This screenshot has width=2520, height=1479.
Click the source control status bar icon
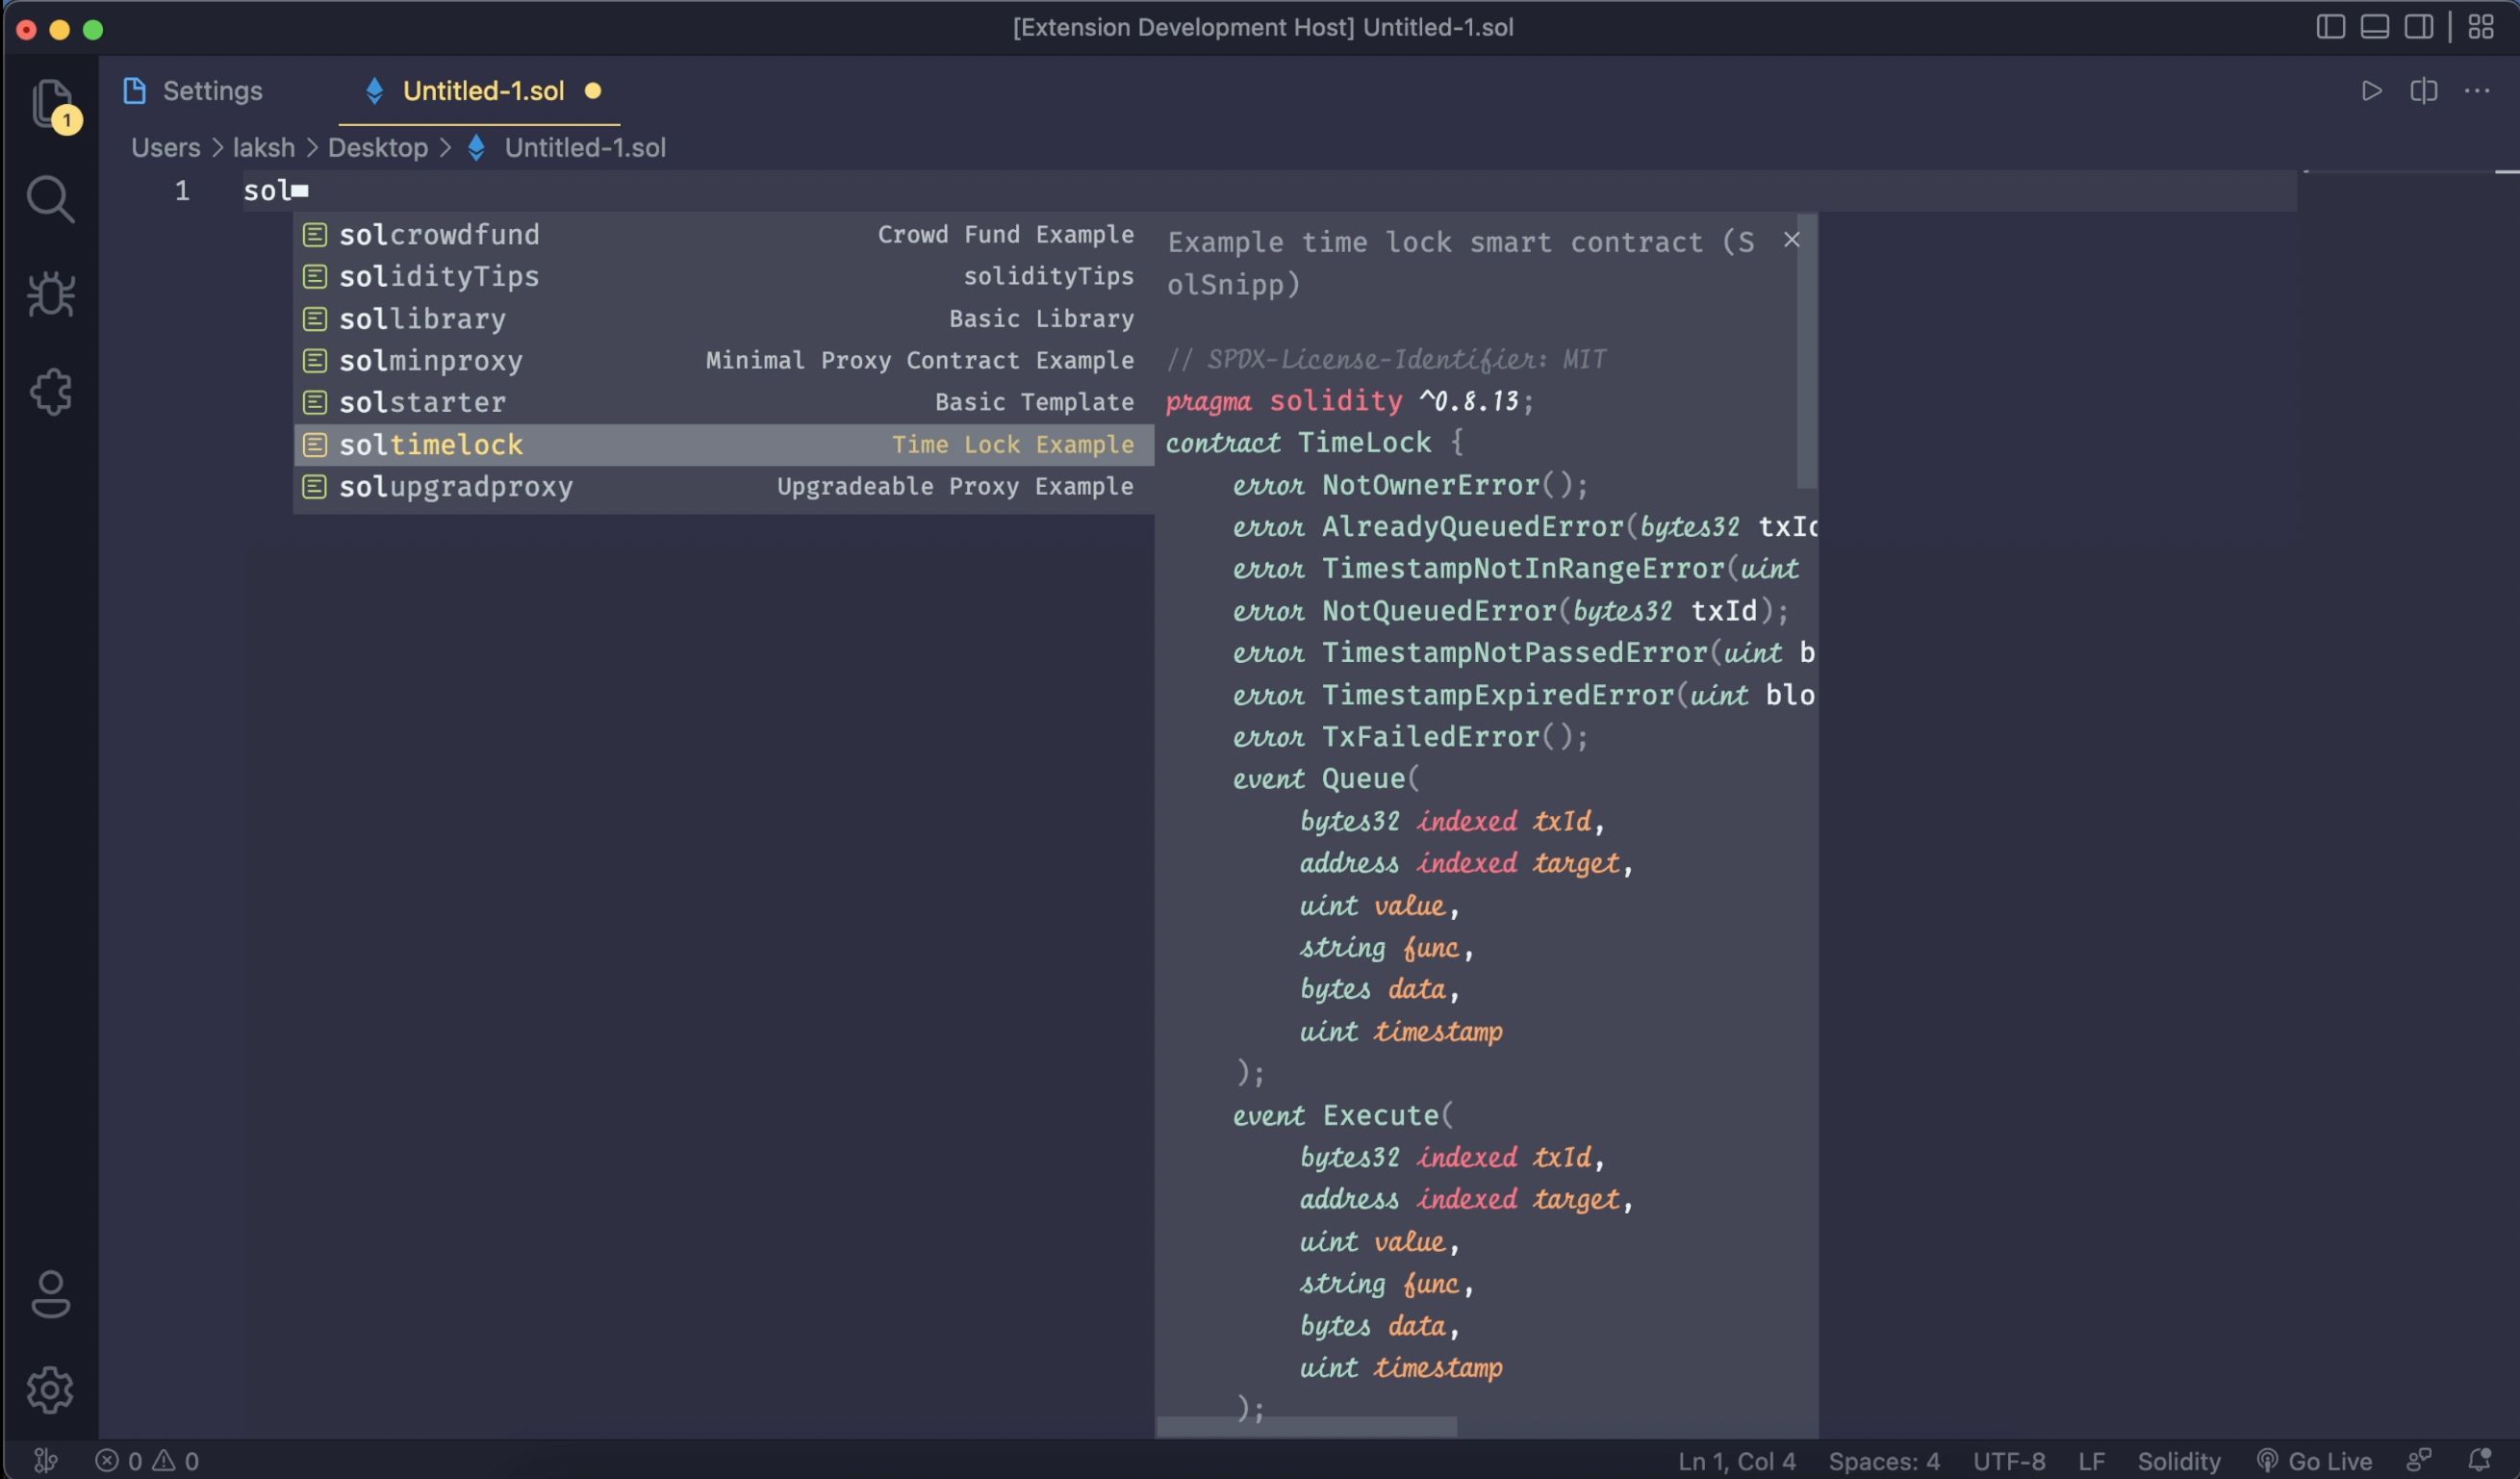[45, 1461]
